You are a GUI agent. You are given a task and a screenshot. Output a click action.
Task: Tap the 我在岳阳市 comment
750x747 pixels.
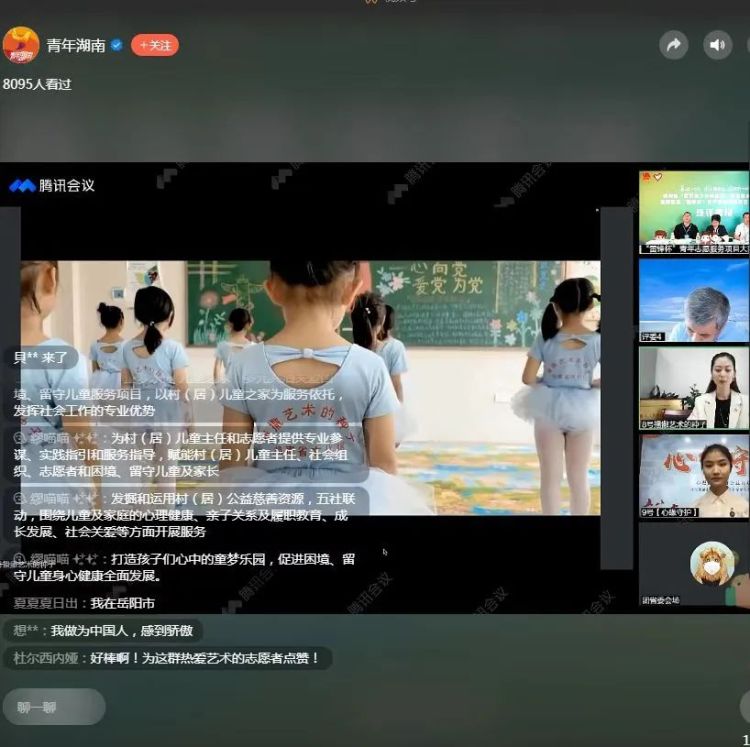tap(84, 603)
